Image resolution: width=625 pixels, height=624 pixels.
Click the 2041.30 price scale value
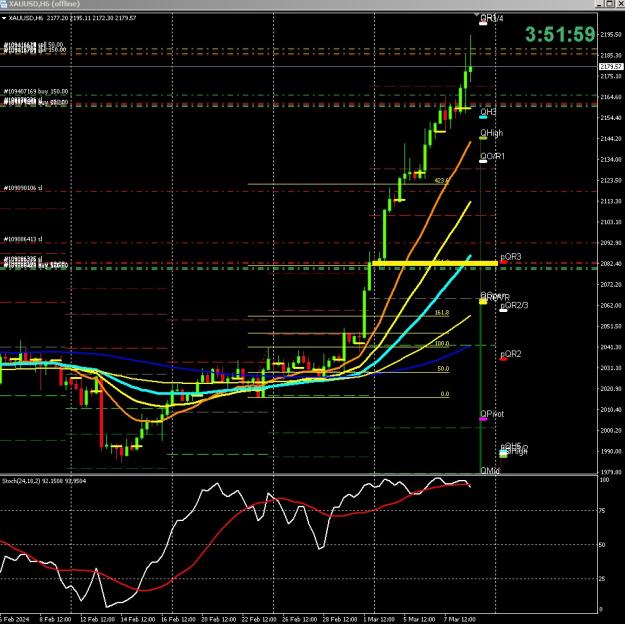[611, 347]
